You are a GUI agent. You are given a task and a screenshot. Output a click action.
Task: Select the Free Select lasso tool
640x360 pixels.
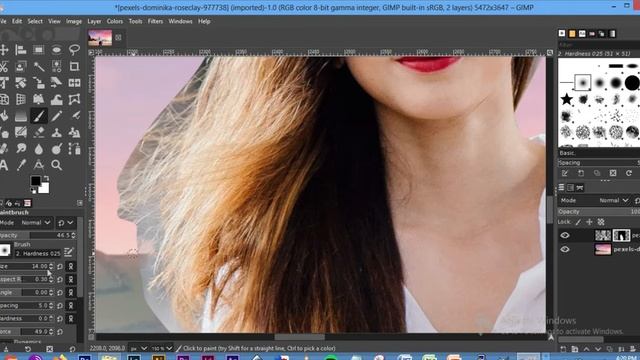[x=74, y=50]
